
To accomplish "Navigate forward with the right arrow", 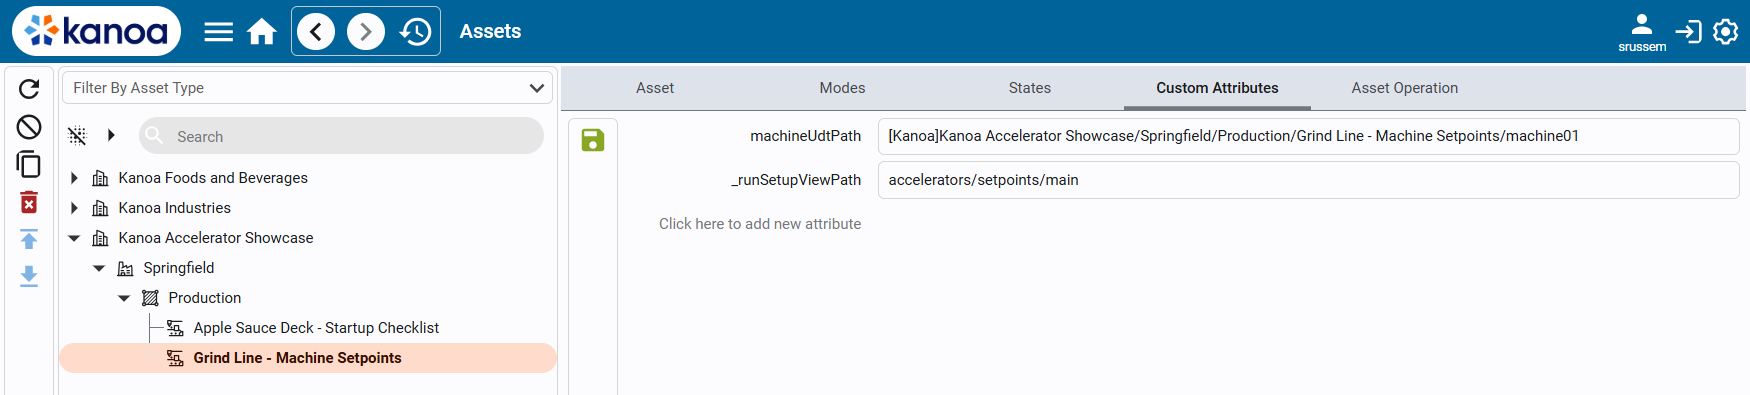I will click(366, 32).
